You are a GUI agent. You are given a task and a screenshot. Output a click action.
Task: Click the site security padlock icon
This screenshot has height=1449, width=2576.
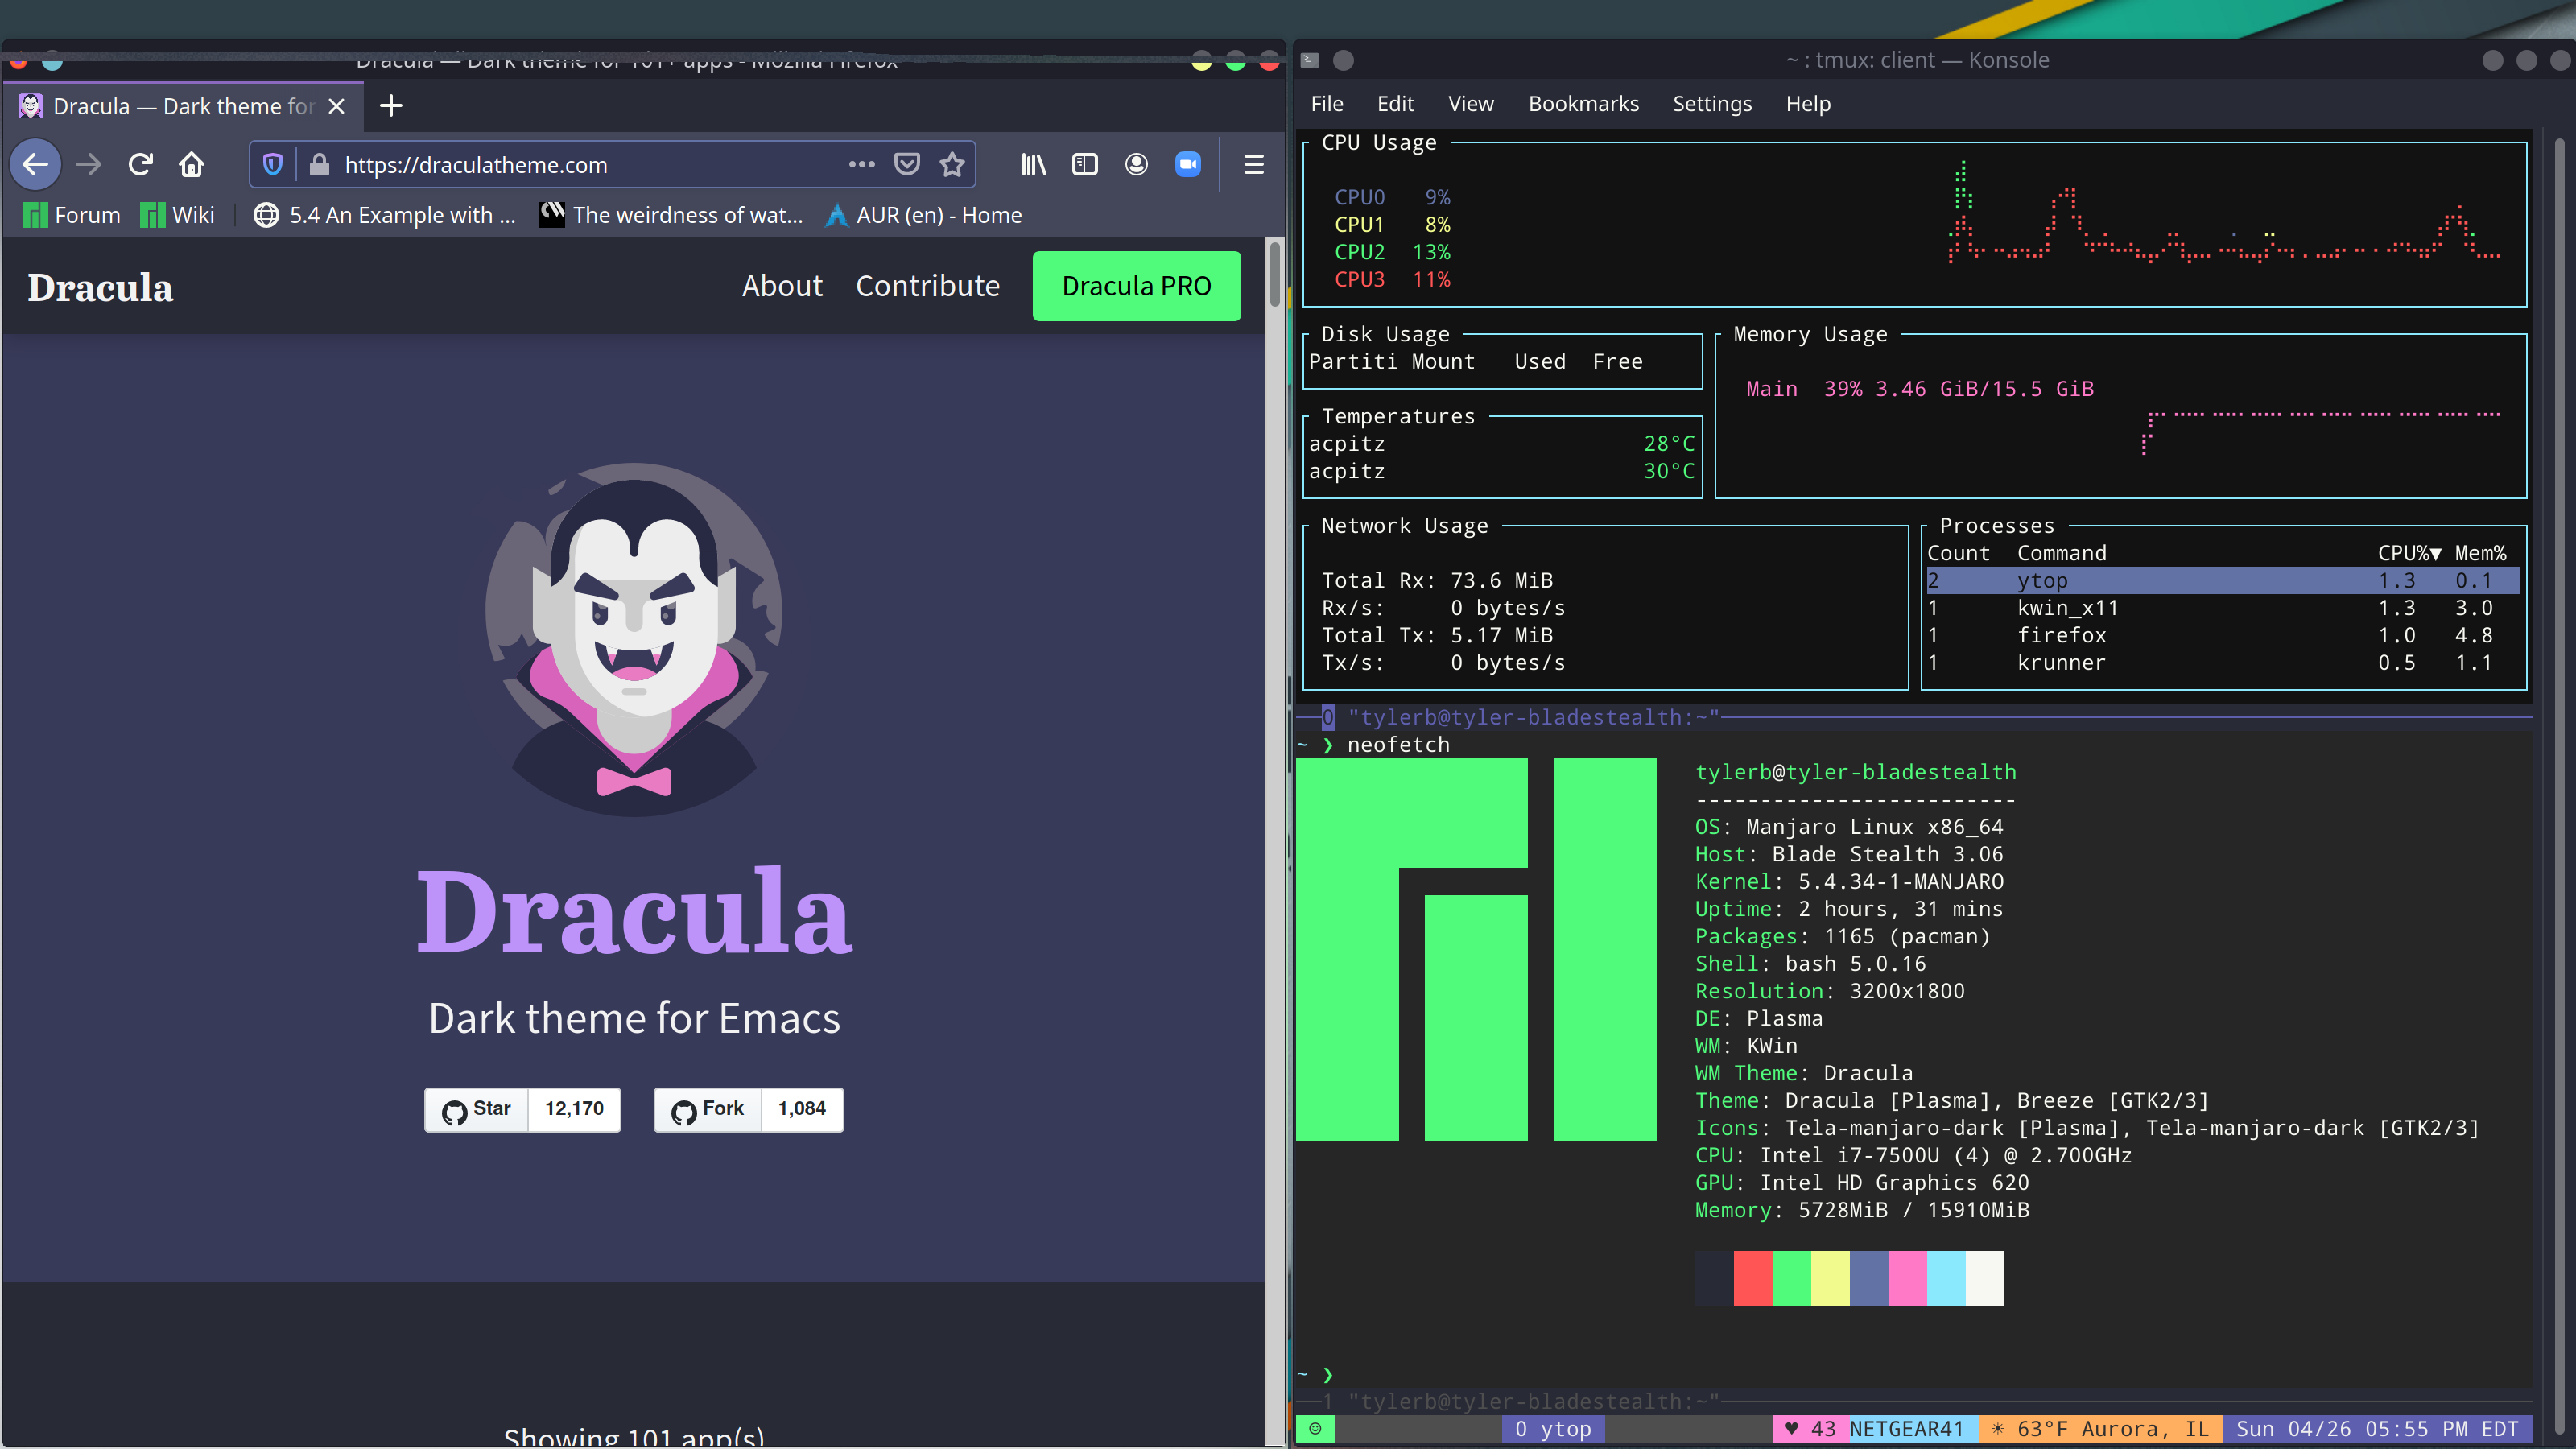point(319,165)
